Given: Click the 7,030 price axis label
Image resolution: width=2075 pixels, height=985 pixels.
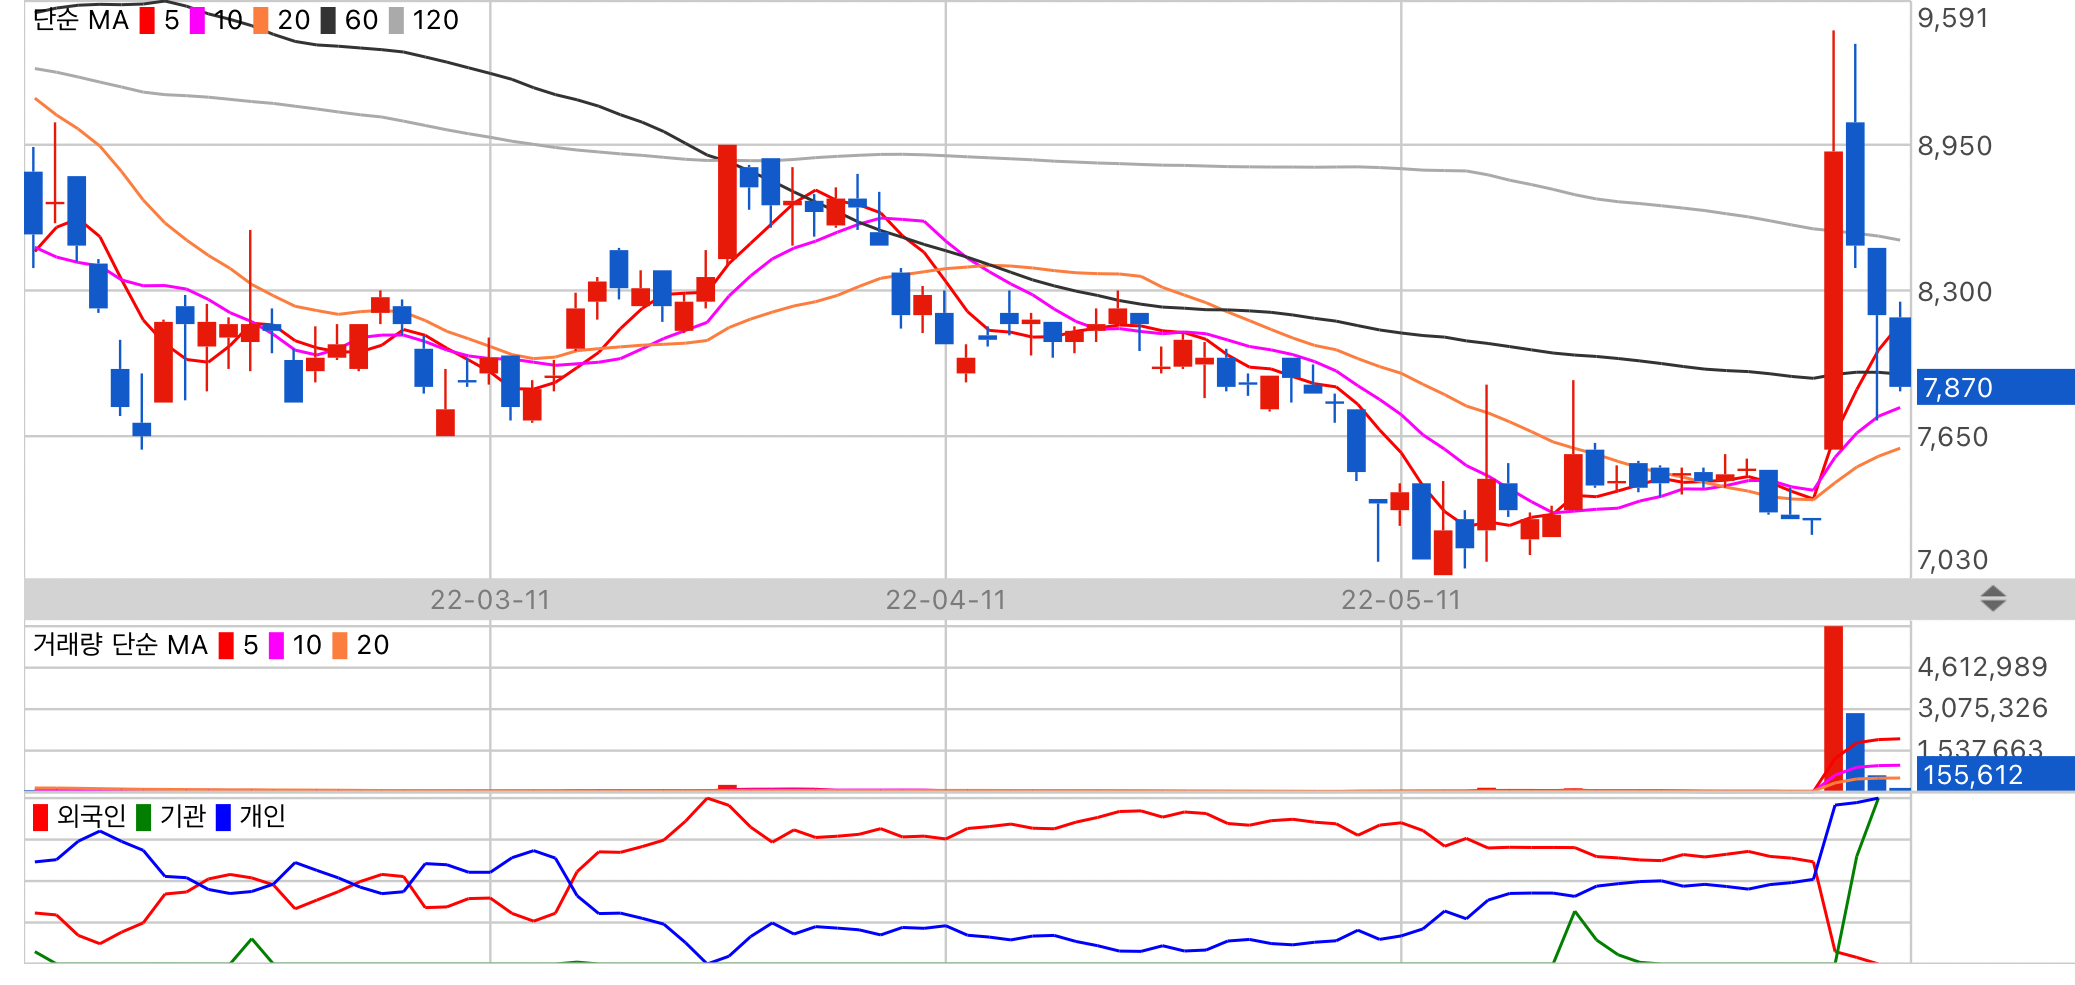Looking at the screenshot, I should click(1952, 560).
